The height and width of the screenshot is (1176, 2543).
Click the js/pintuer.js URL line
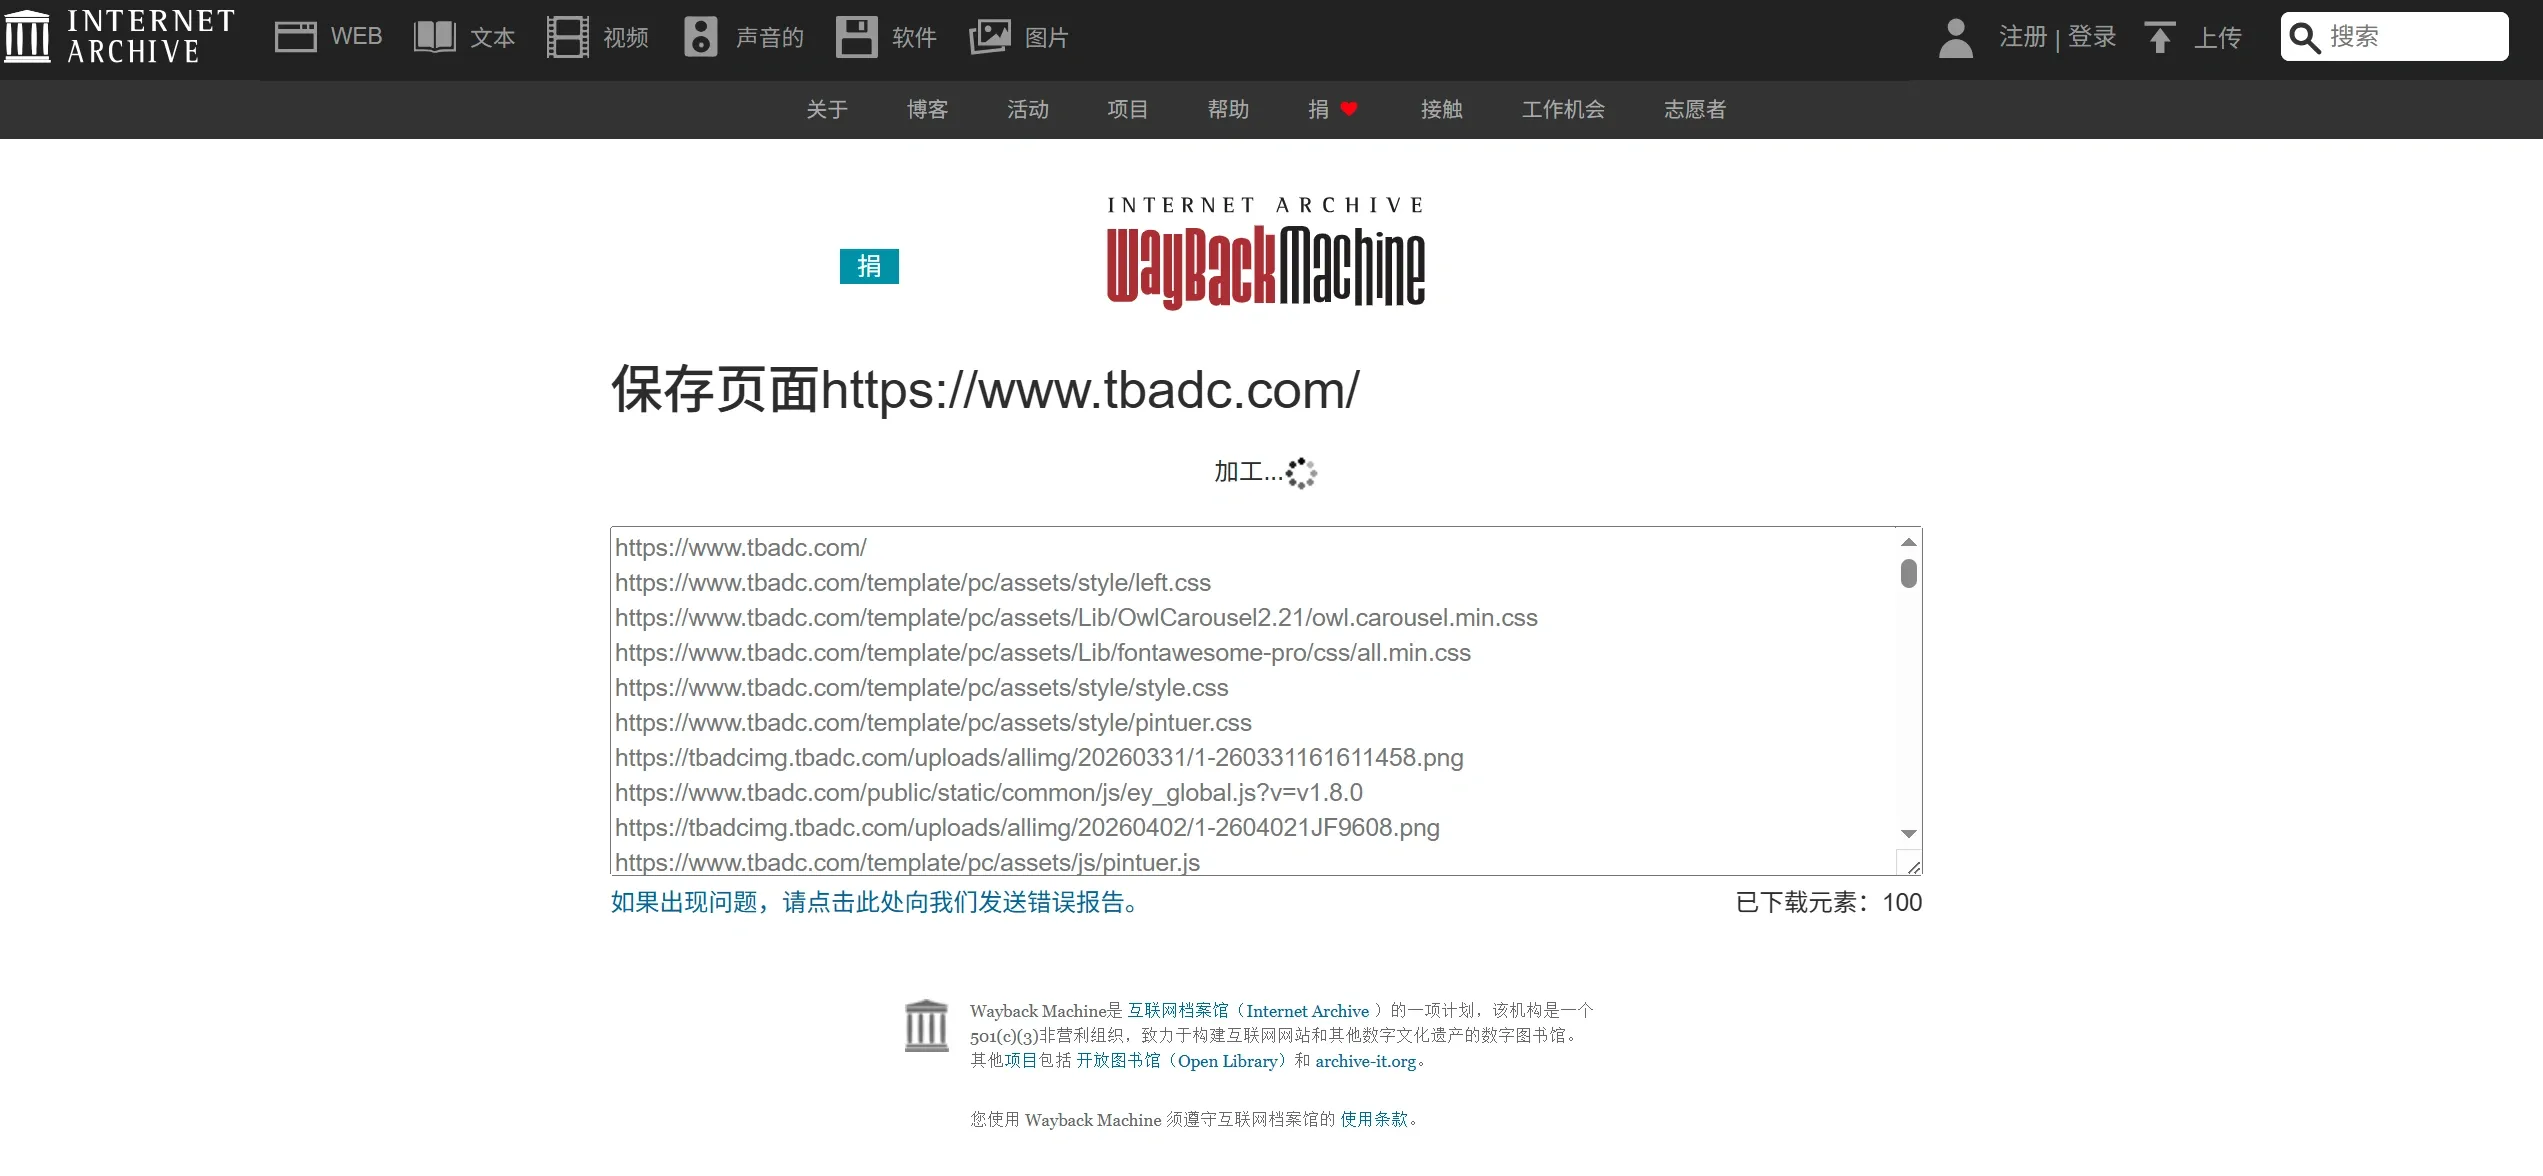pos(907,862)
